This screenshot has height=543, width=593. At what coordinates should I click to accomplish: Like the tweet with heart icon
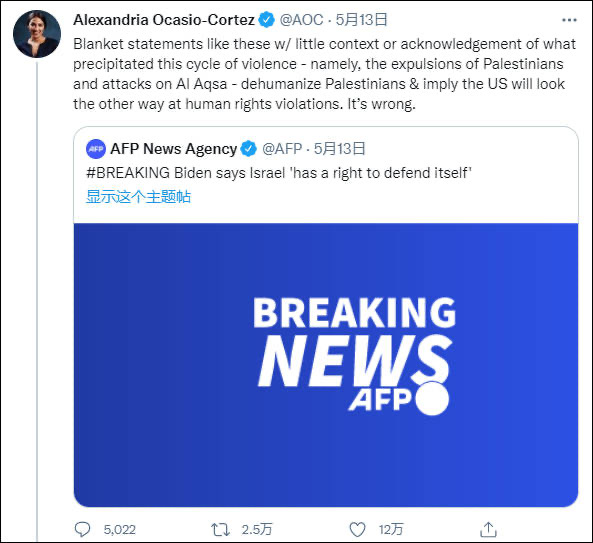357,529
